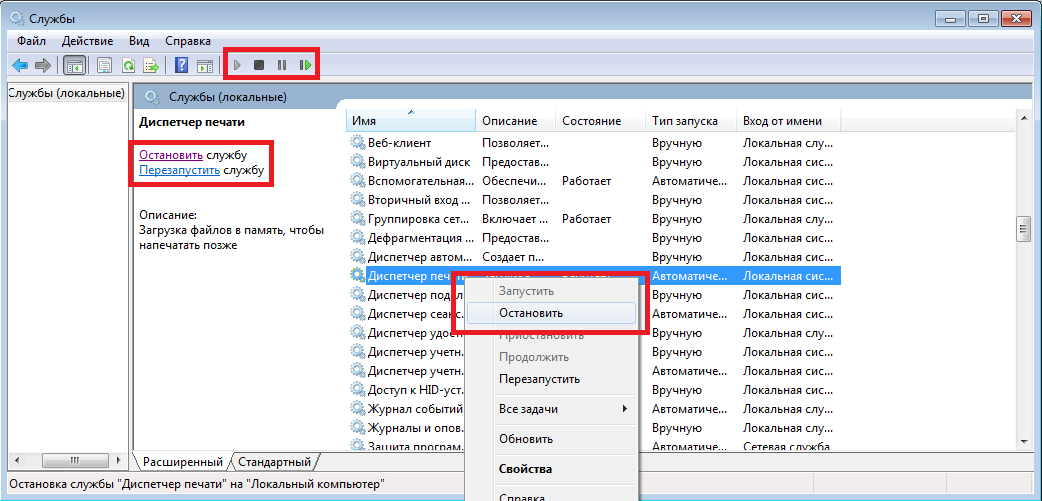Click the gear icon of Виртуальный диск
This screenshot has height=501, width=1042.
point(358,161)
